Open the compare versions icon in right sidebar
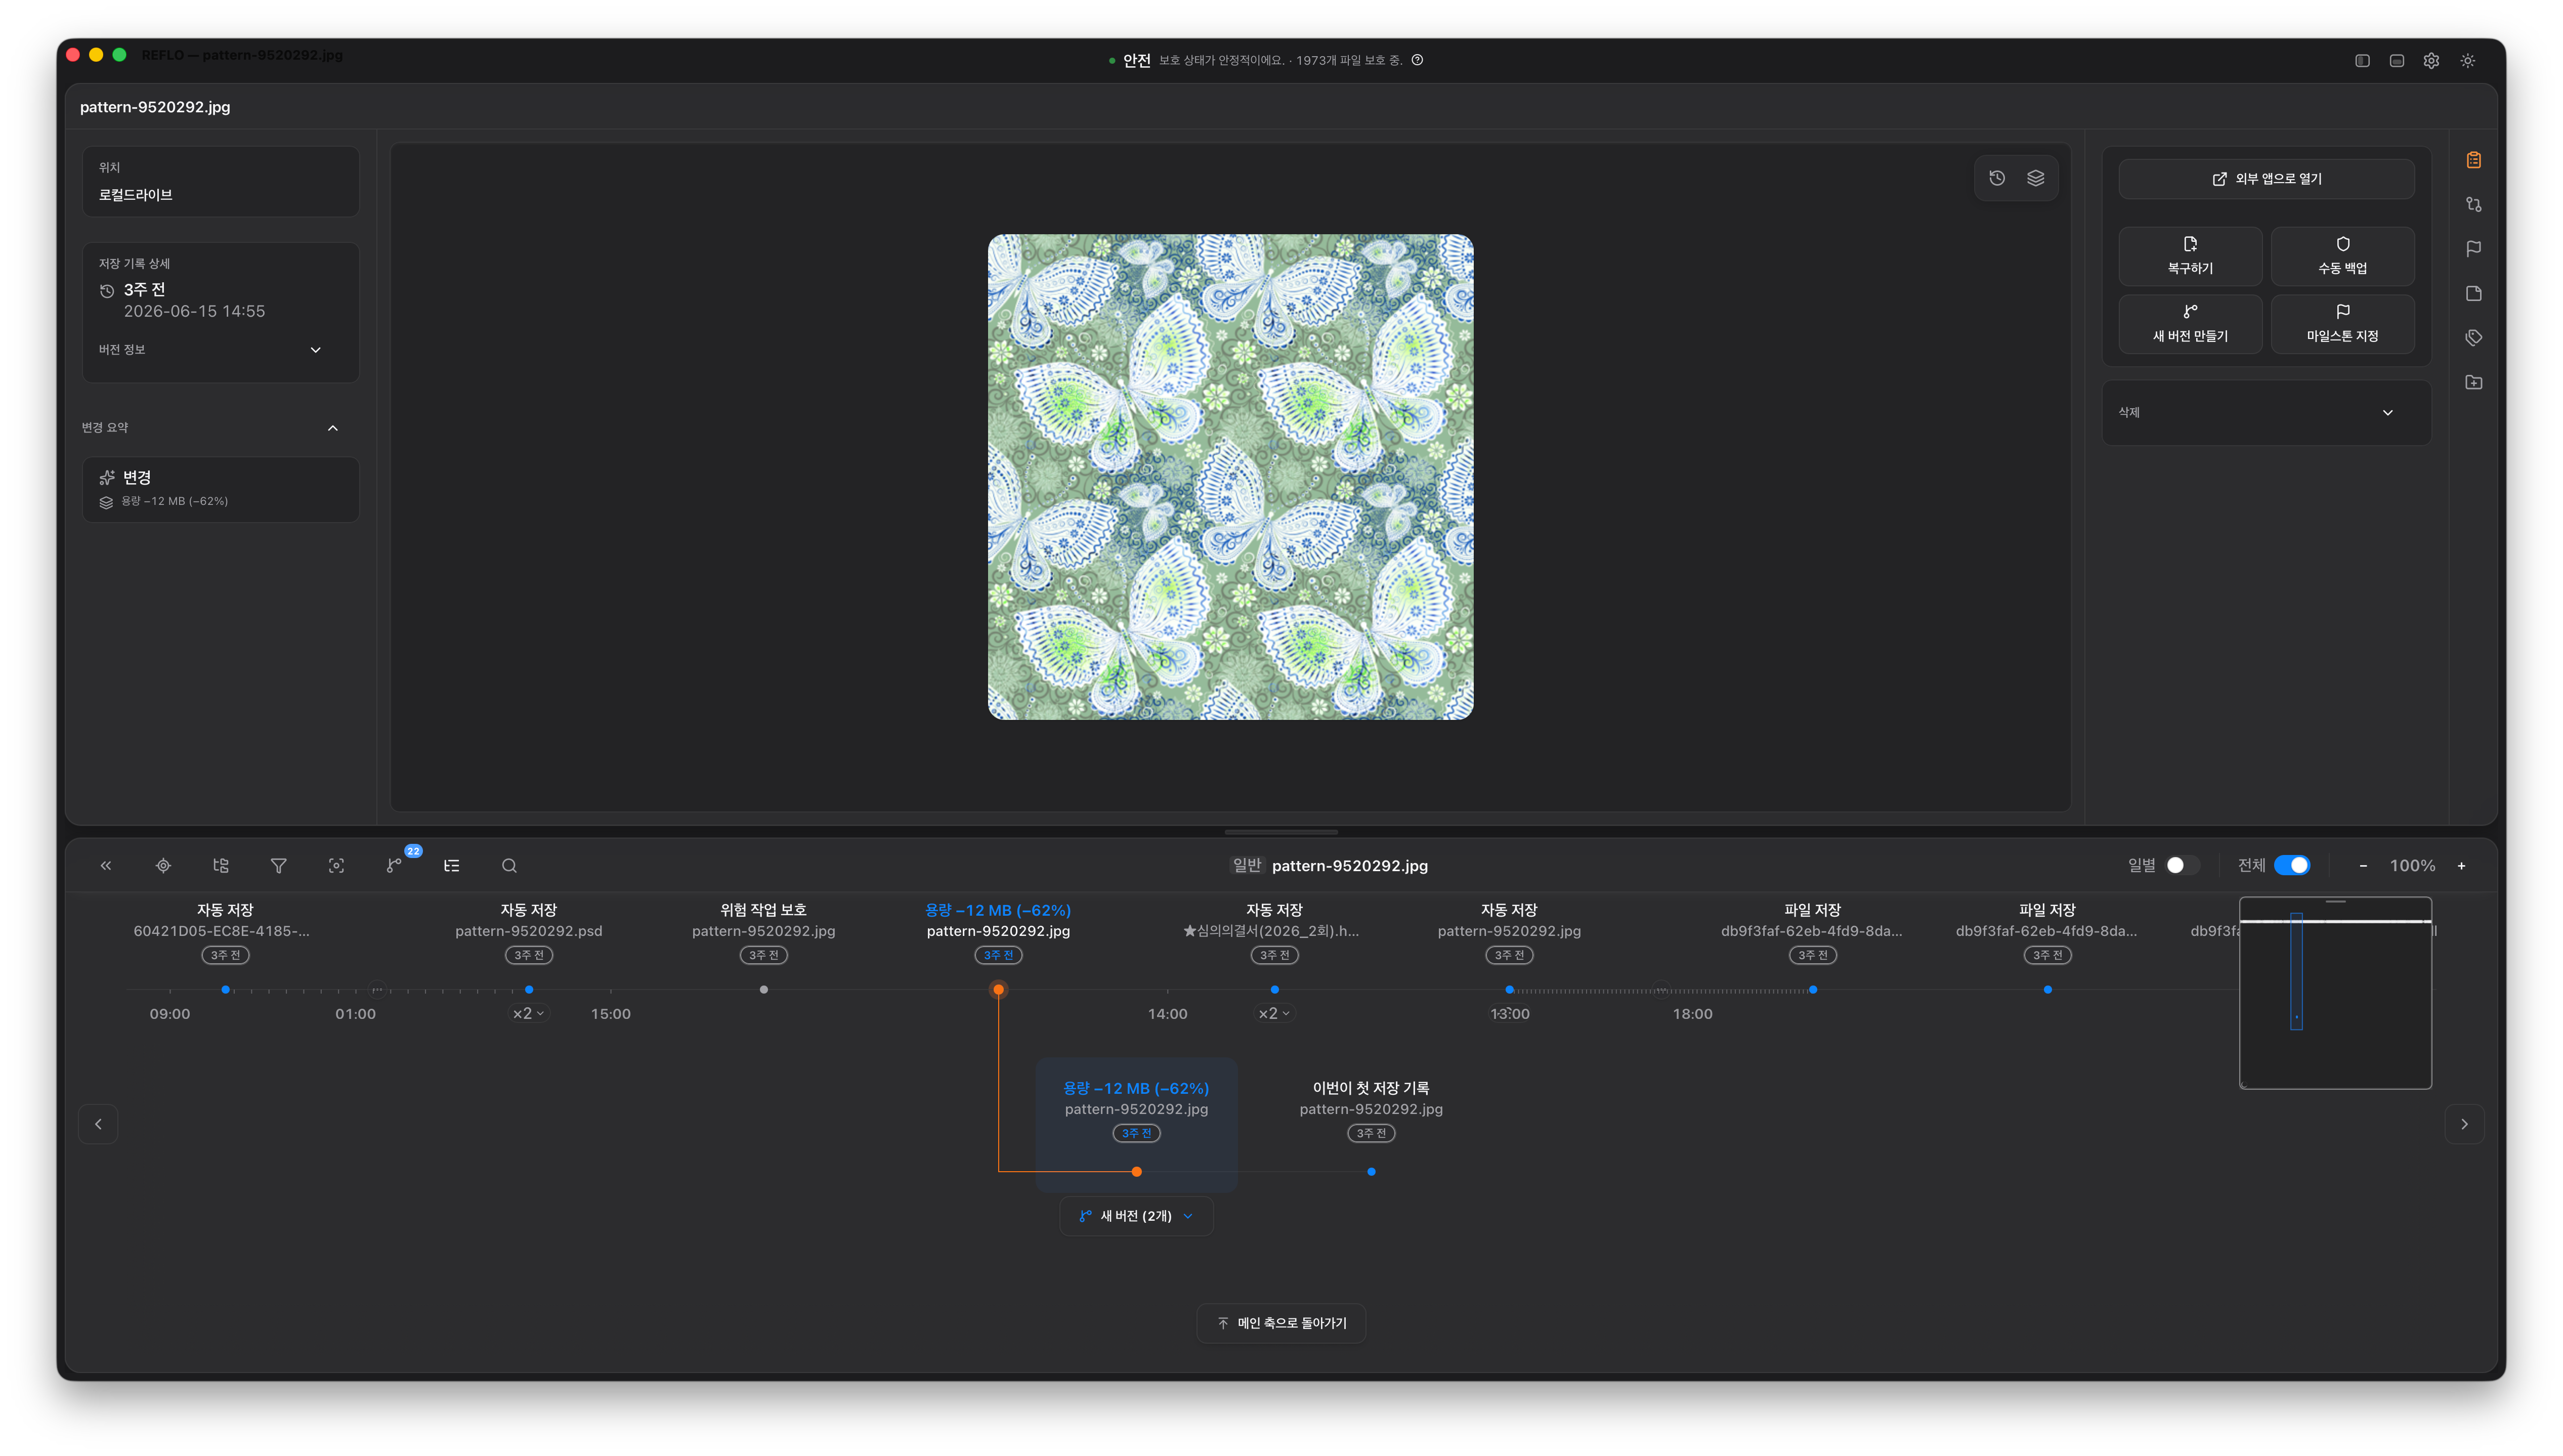Screen dimensions: 2563x1456 tap(2473, 204)
